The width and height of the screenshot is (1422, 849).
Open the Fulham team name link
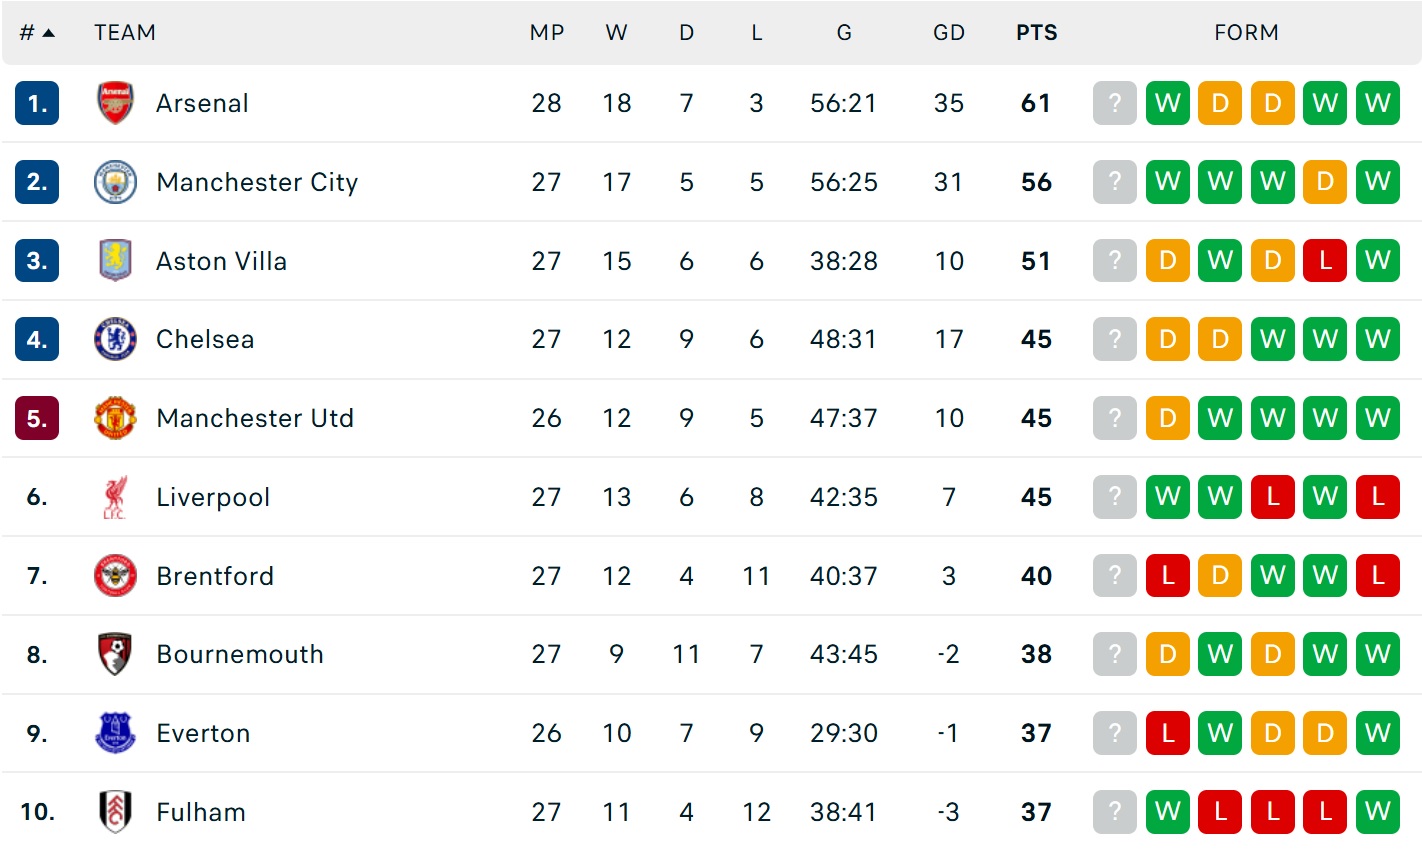[201, 812]
